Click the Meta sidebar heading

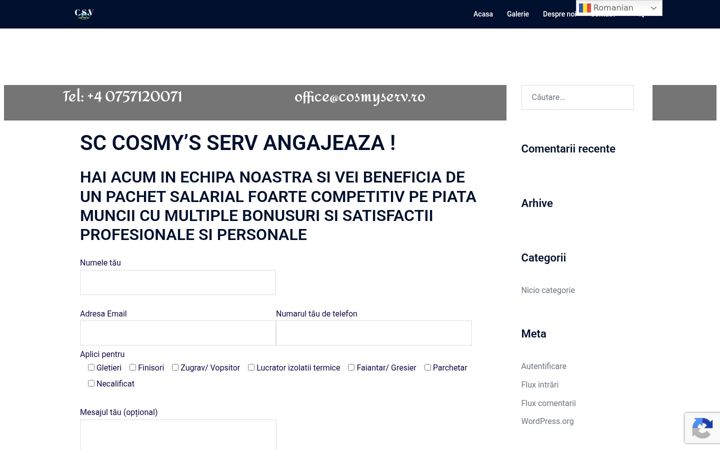point(534,334)
